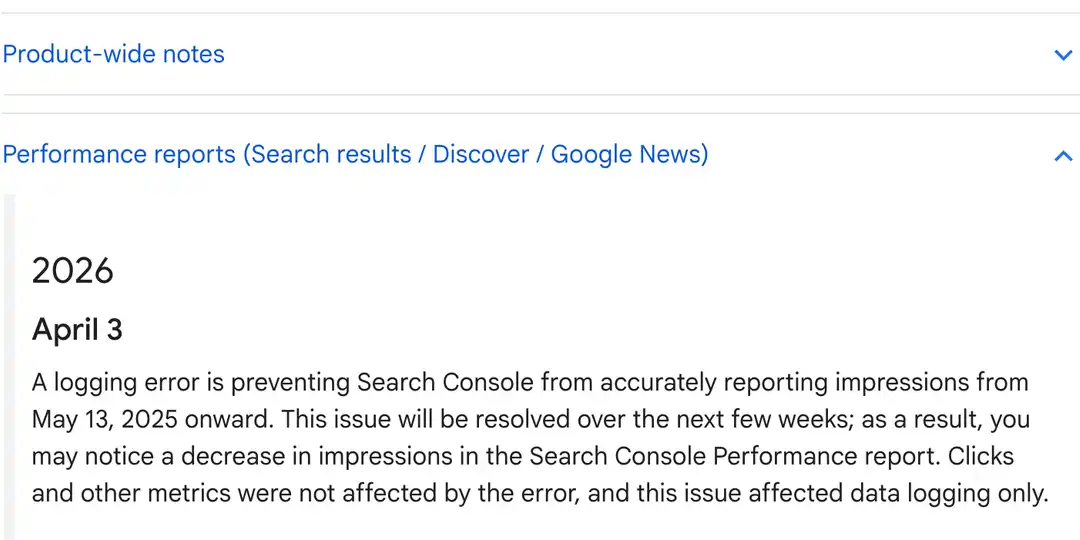Click the up chevron beside Performance reports
This screenshot has height=540, width=1080.
[x=1063, y=156]
